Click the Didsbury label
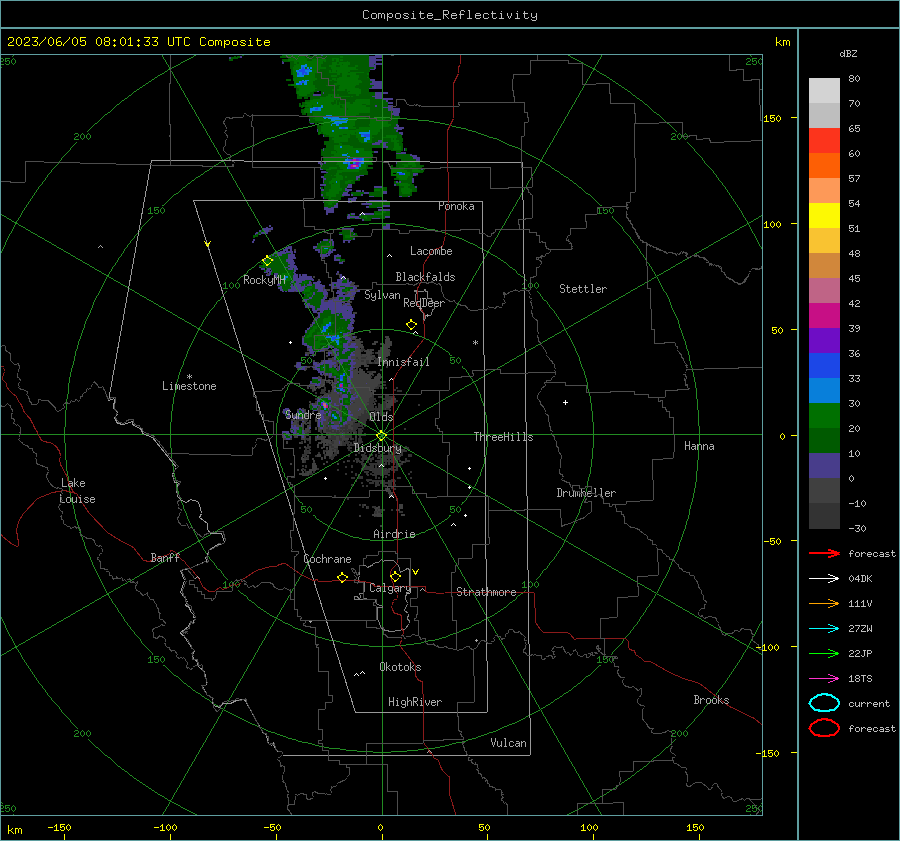900x841 pixels. pyautogui.click(x=377, y=448)
